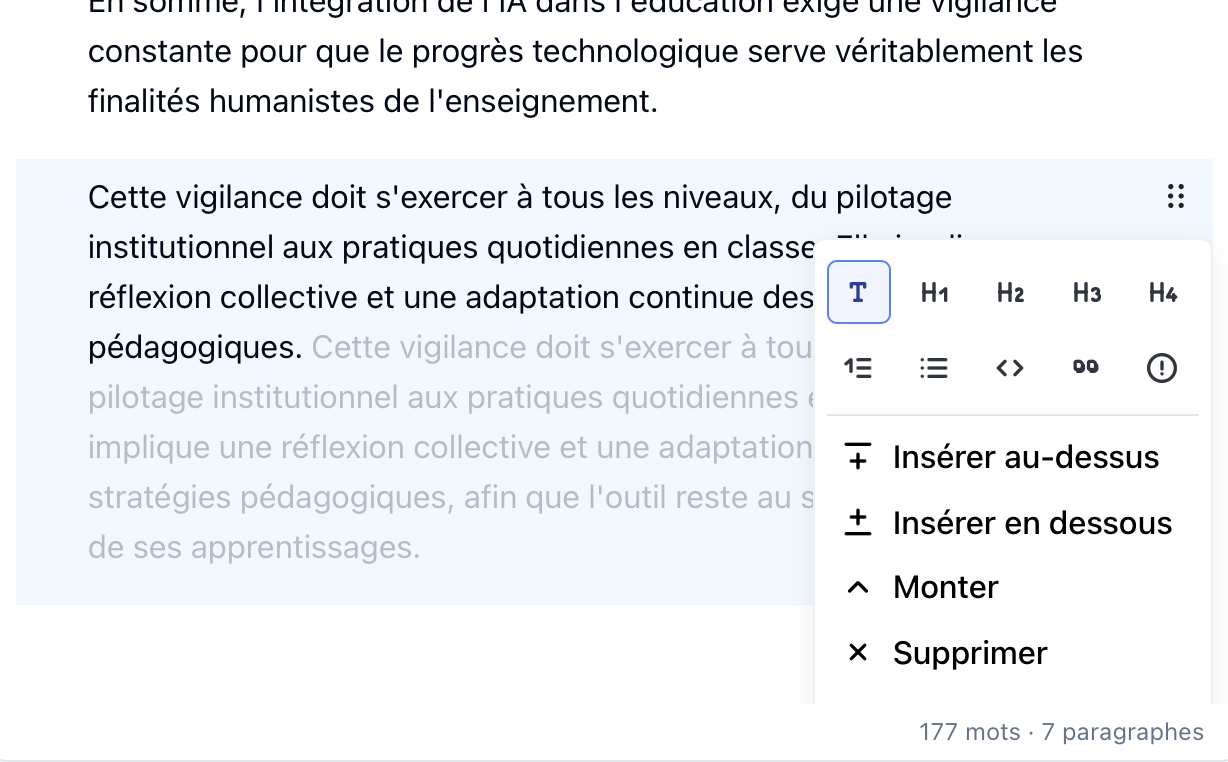Switch block to Heading 4
1228x762 pixels.
[1162, 292]
